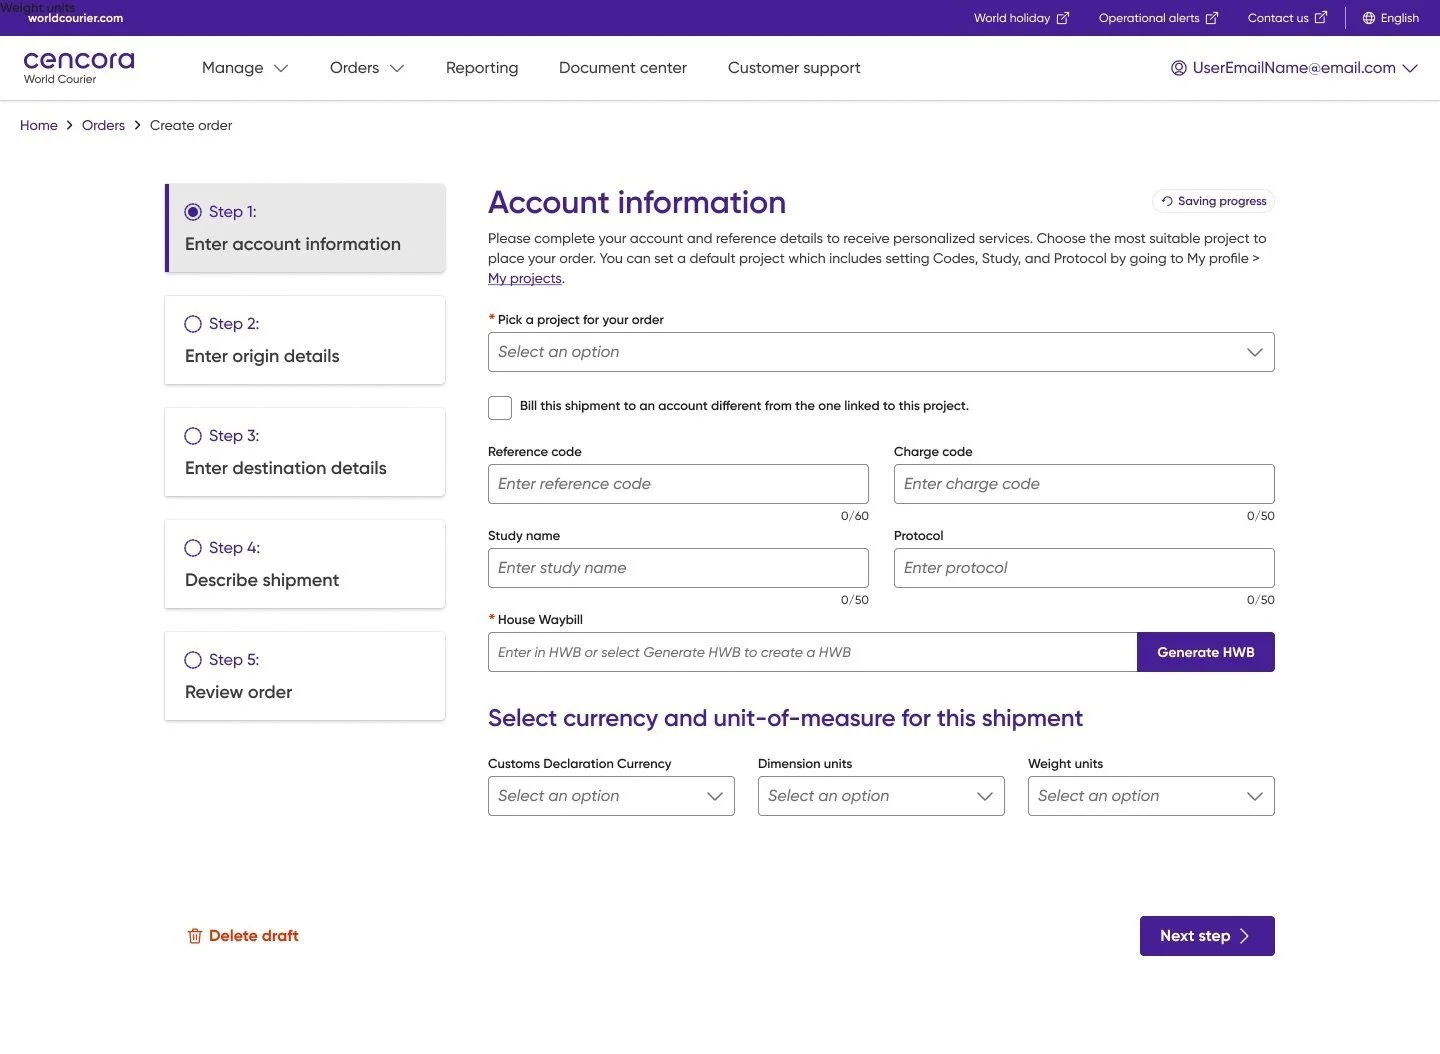Click the Saving progress refresh icon
Image resolution: width=1440 pixels, height=1054 pixels.
point(1167,201)
